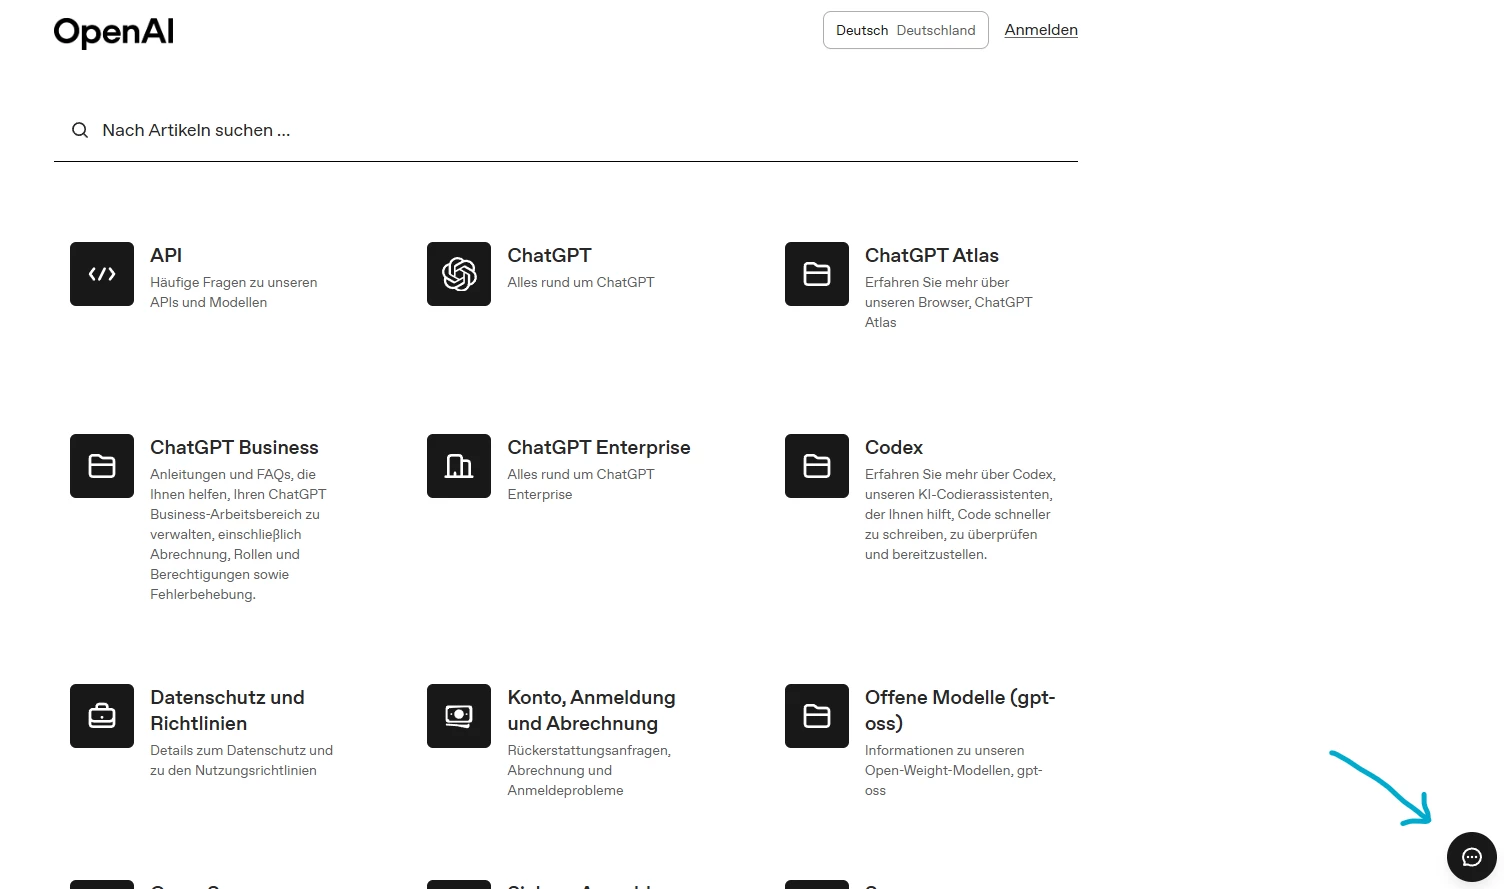Go to the OpenAI home logo

point(114,32)
